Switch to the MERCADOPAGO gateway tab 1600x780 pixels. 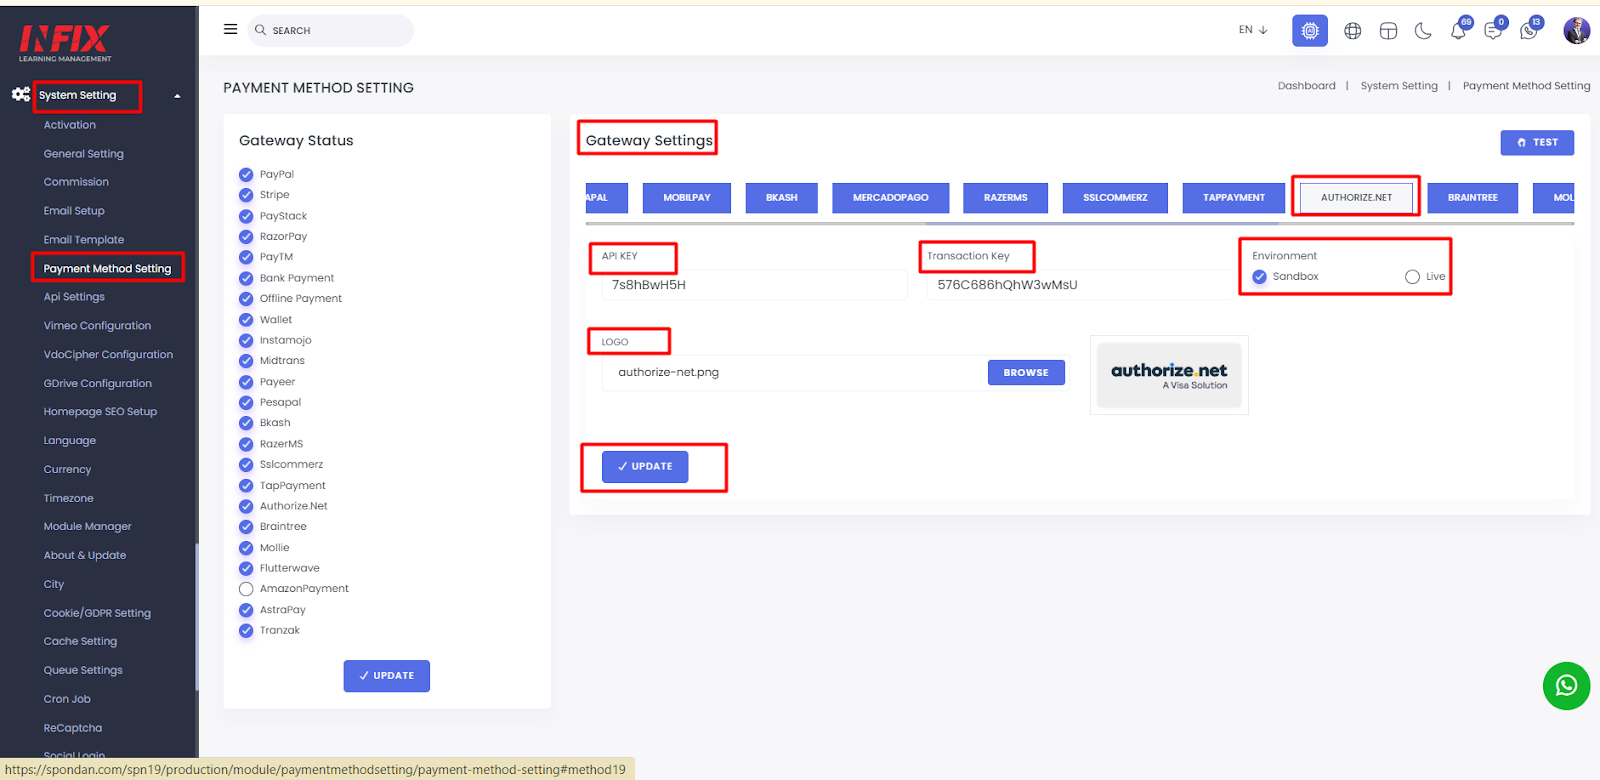pyautogui.click(x=891, y=198)
